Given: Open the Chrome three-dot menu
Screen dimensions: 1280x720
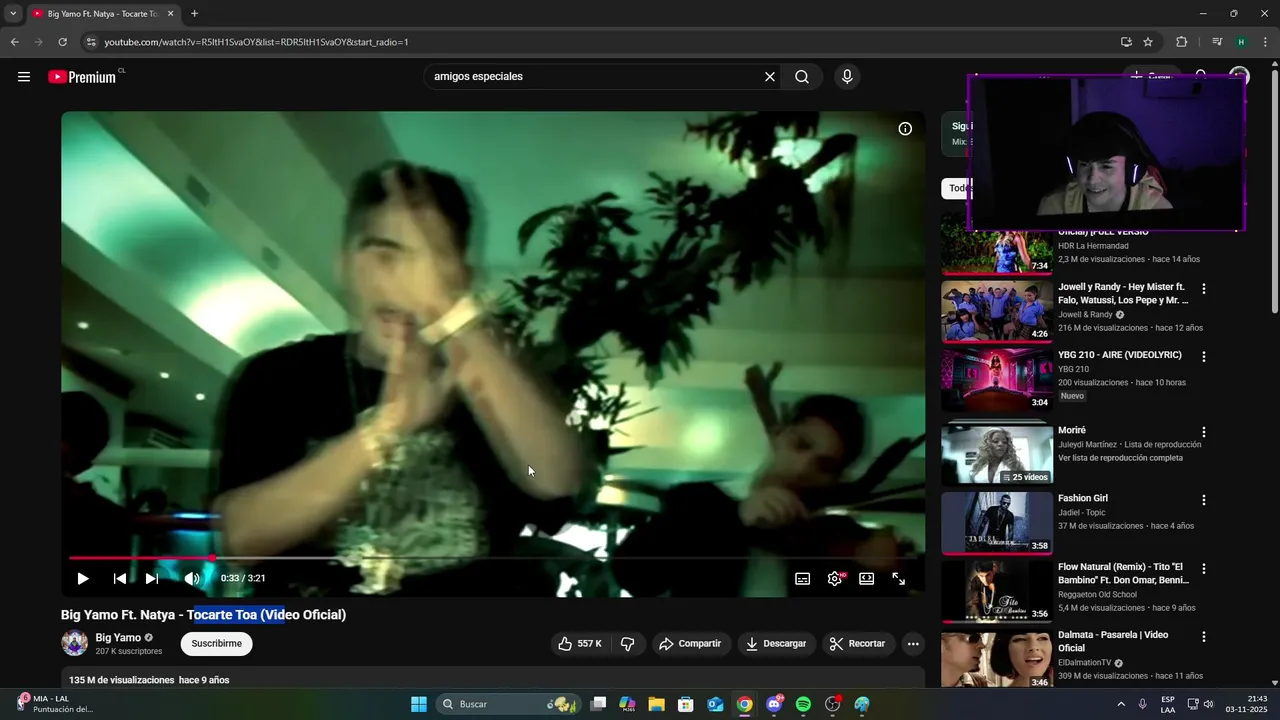Looking at the screenshot, I should tap(1266, 42).
